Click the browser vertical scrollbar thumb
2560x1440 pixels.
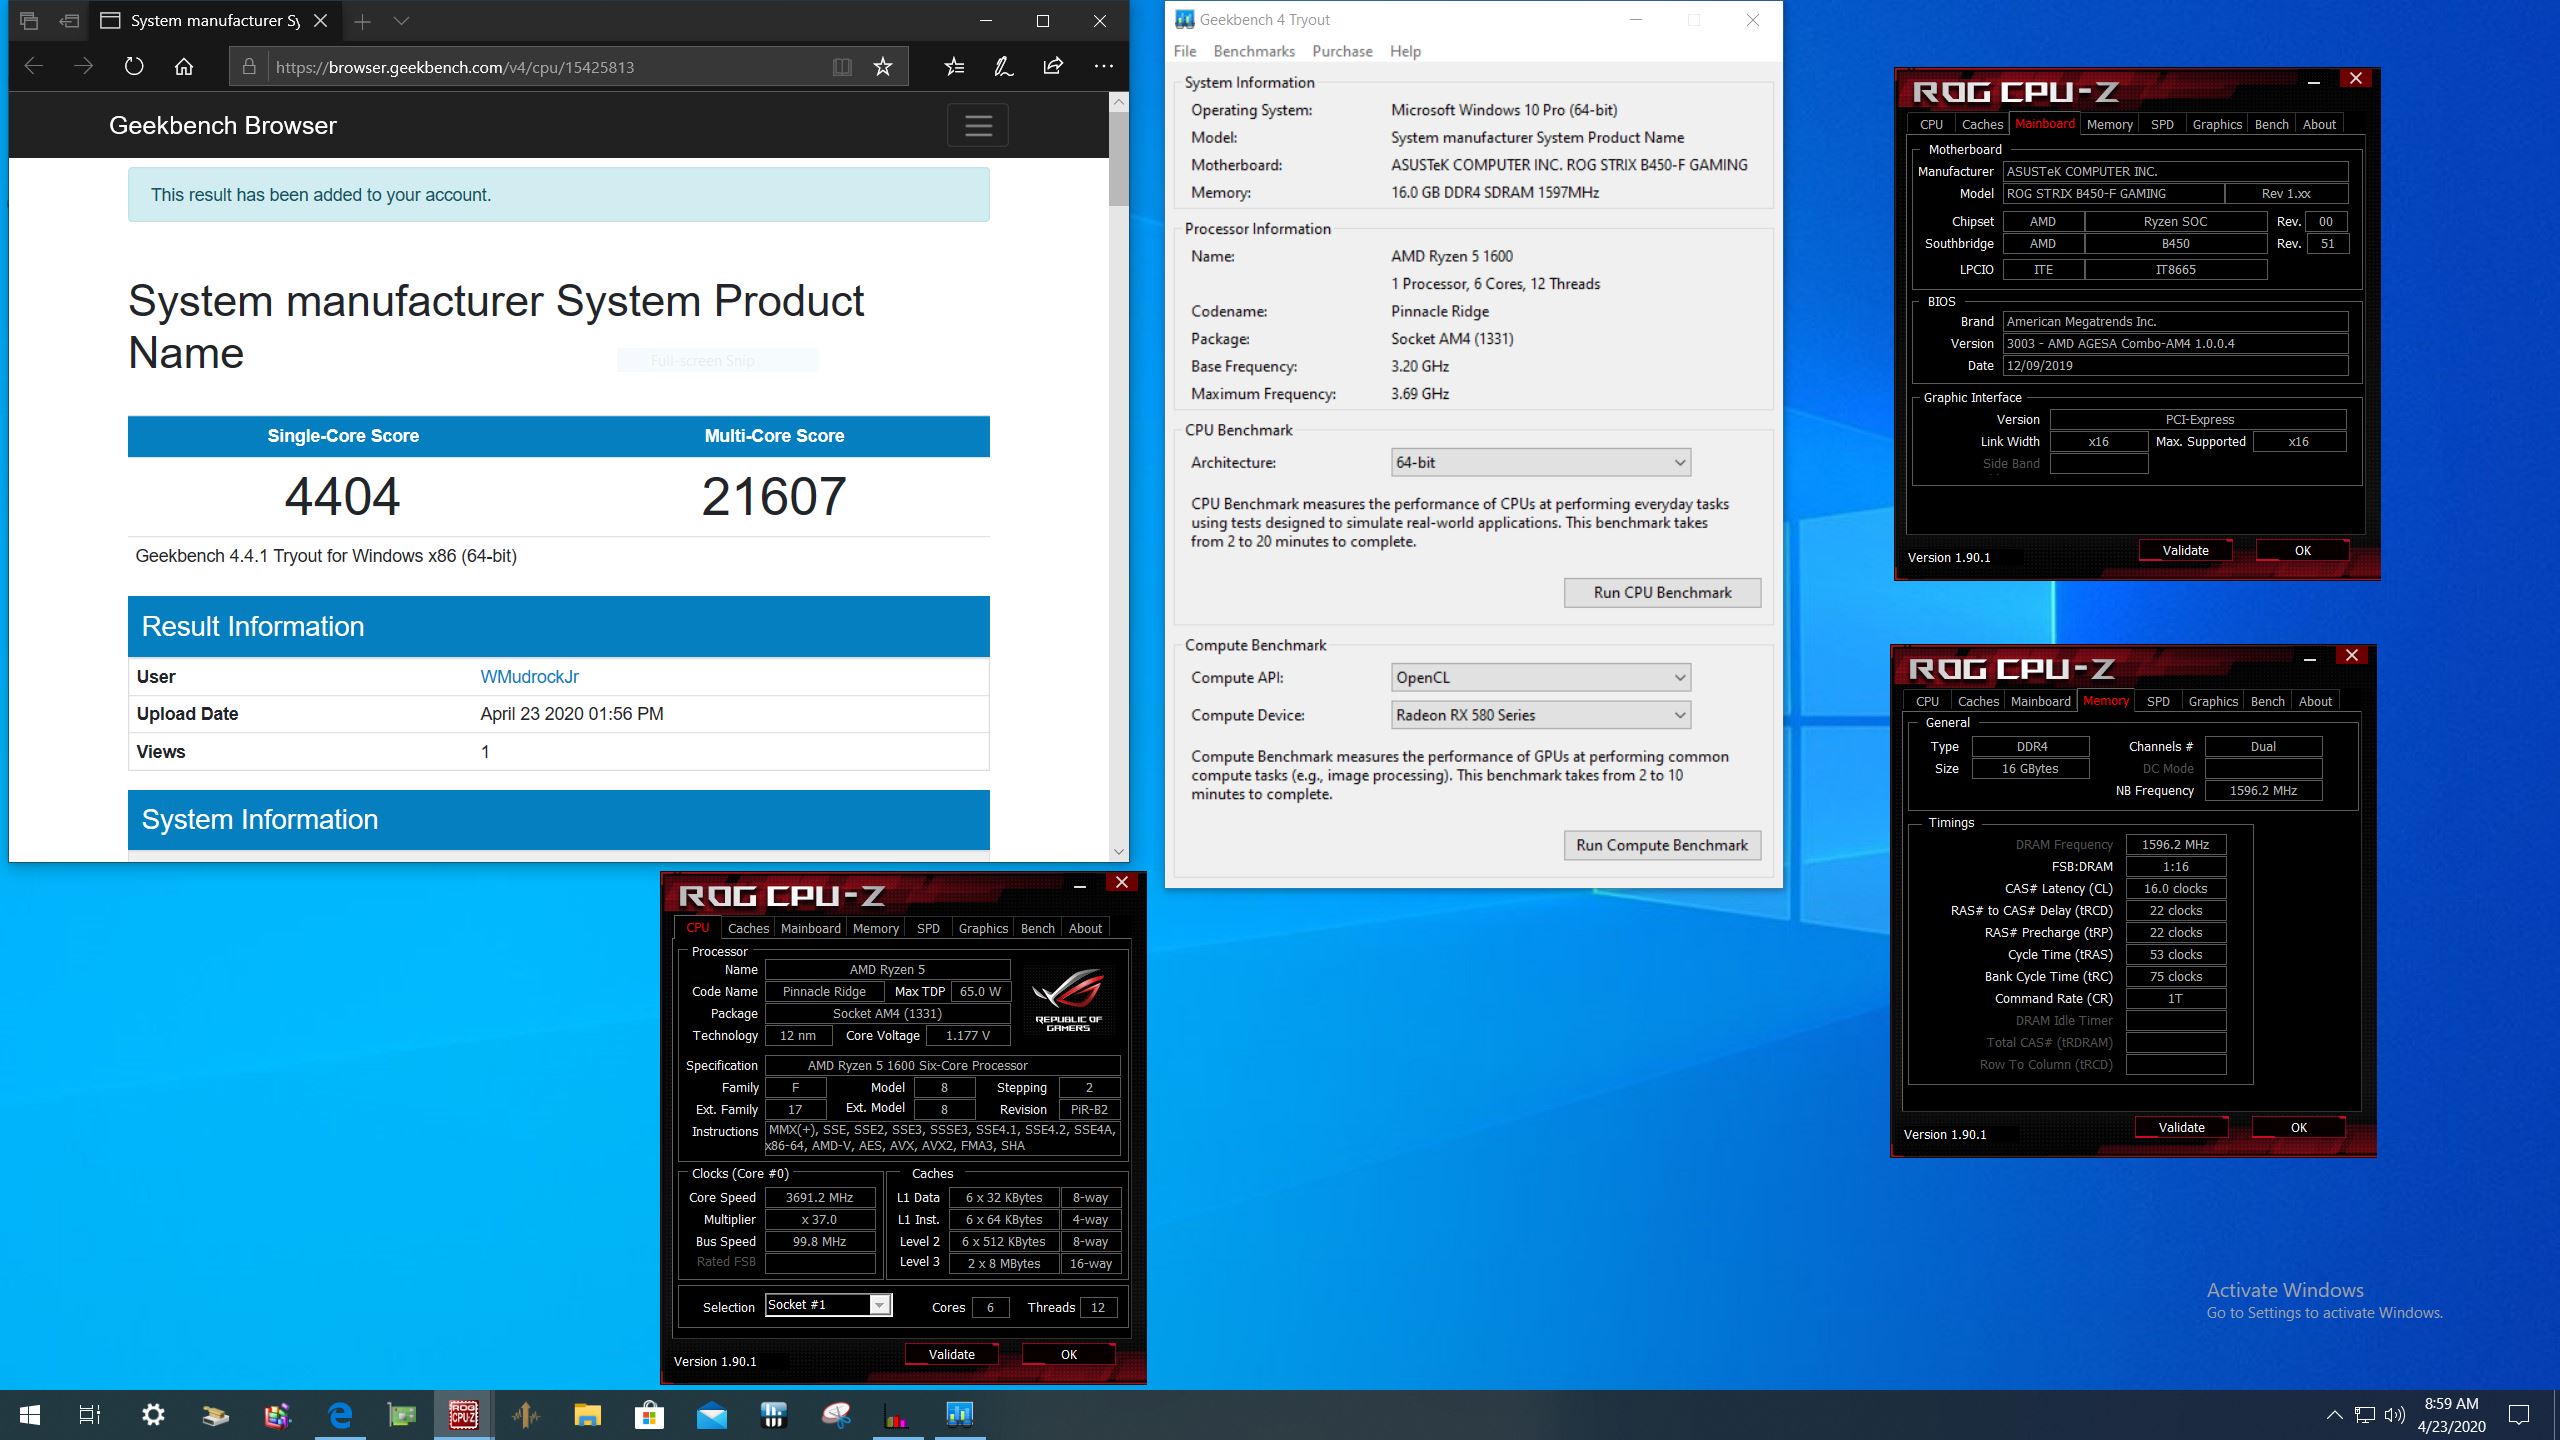click(1118, 158)
